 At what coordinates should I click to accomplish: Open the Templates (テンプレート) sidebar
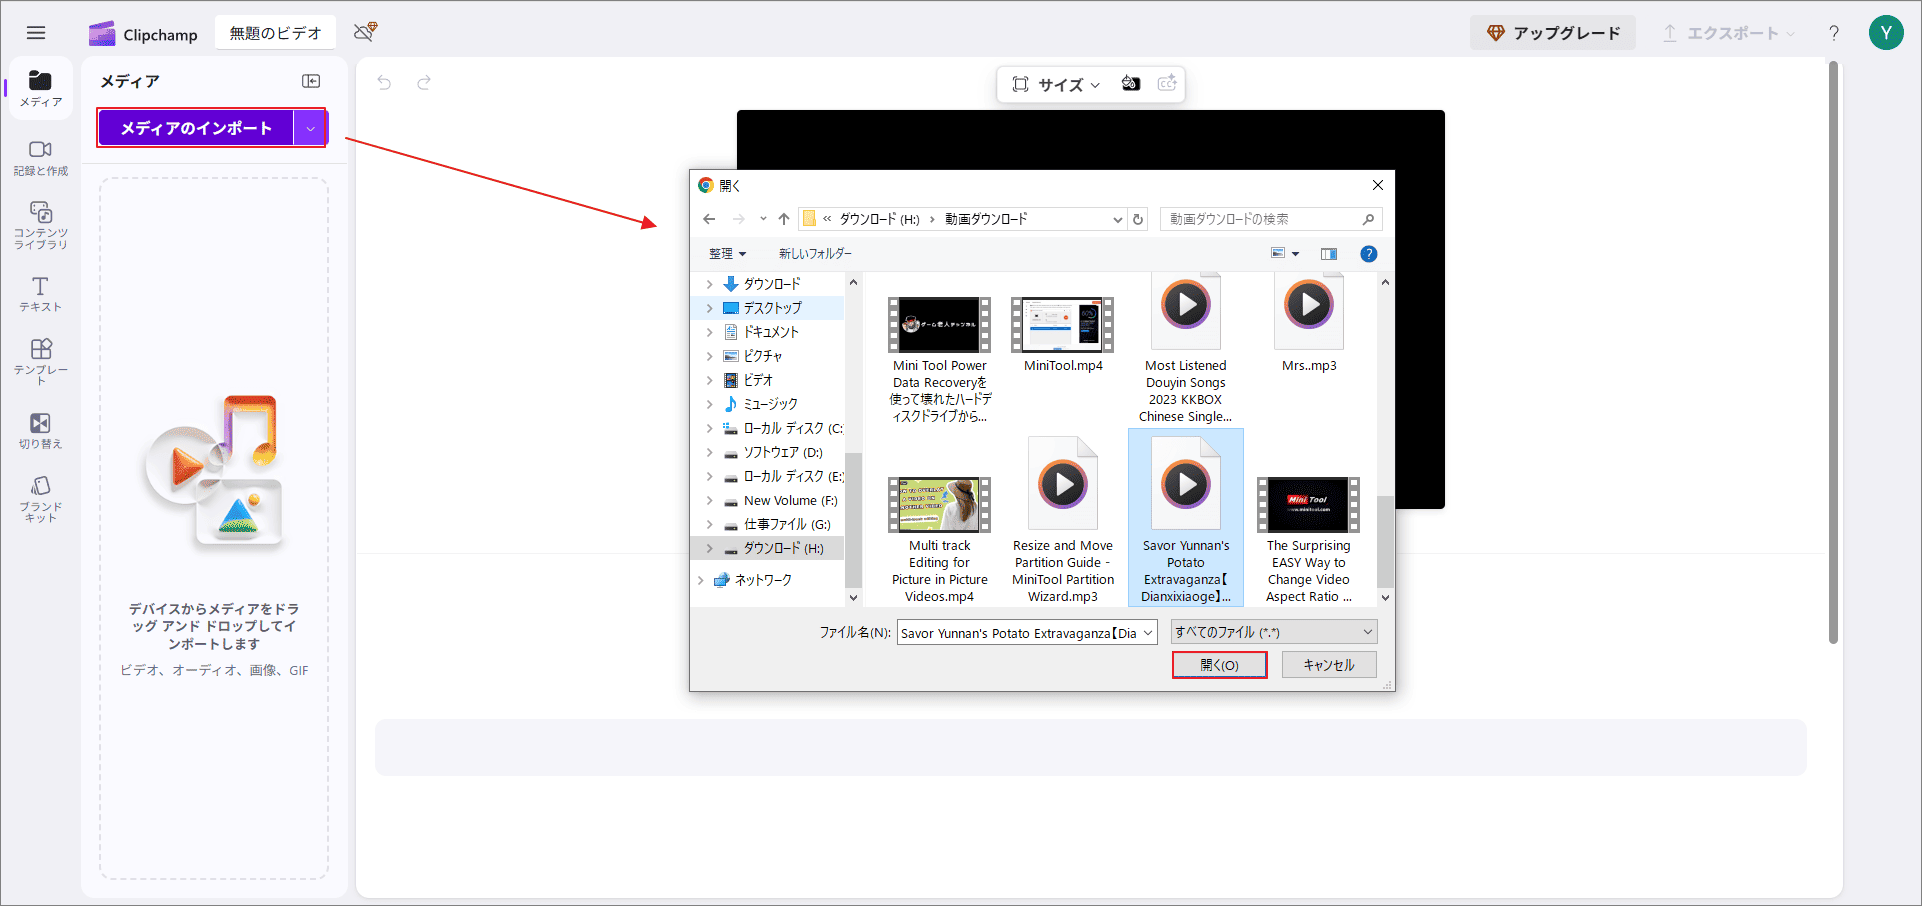40,361
